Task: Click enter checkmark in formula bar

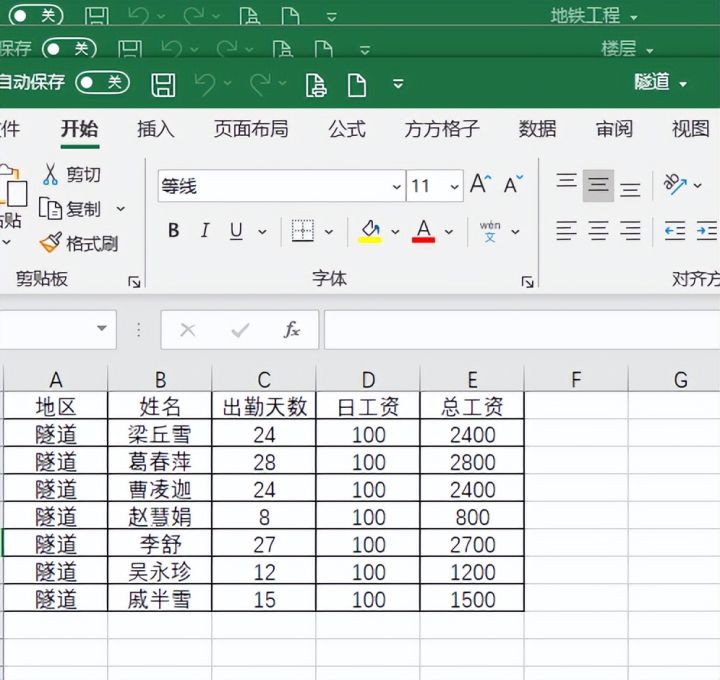Action: tap(240, 330)
